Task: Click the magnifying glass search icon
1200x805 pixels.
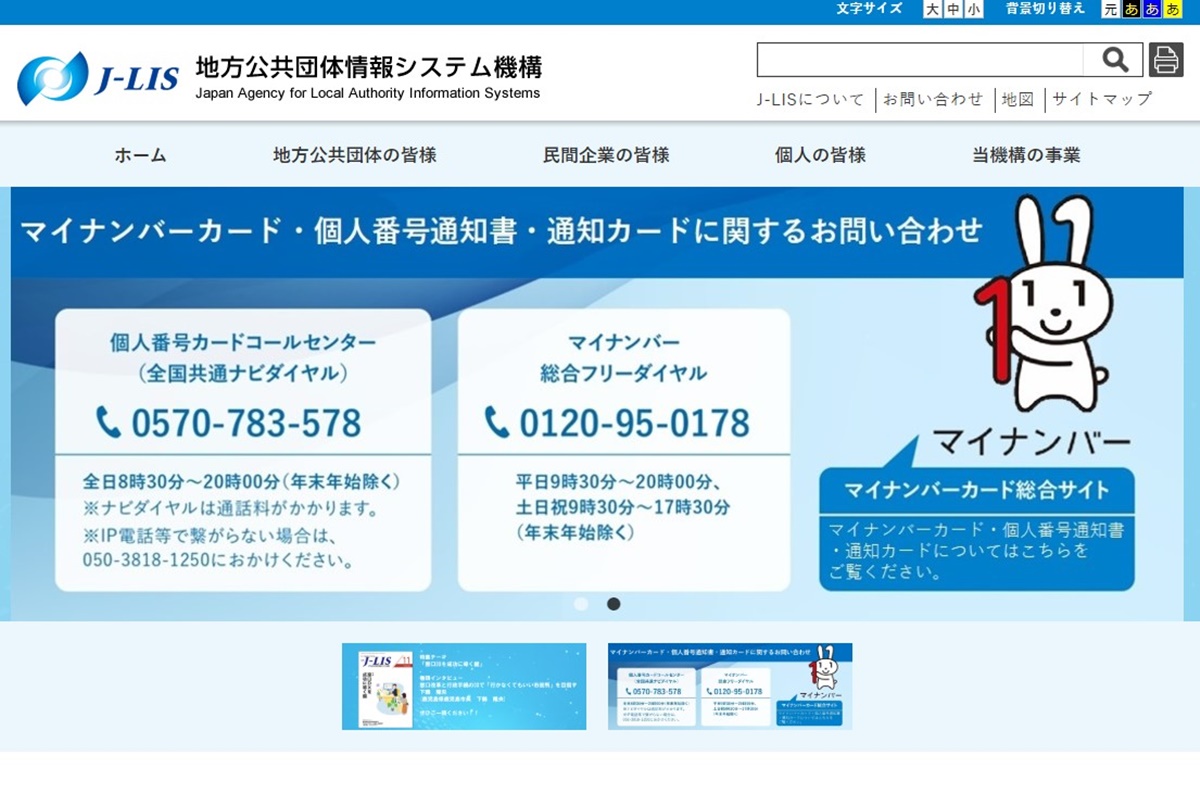Action: click(1114, 60)
